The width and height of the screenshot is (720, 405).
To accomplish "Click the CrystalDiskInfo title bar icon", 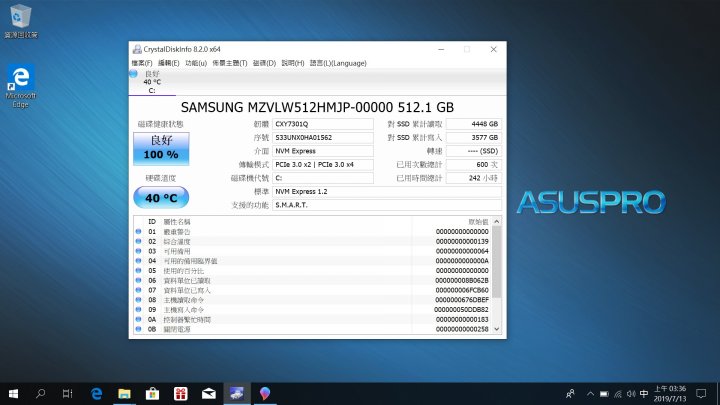I will (137, 49).
